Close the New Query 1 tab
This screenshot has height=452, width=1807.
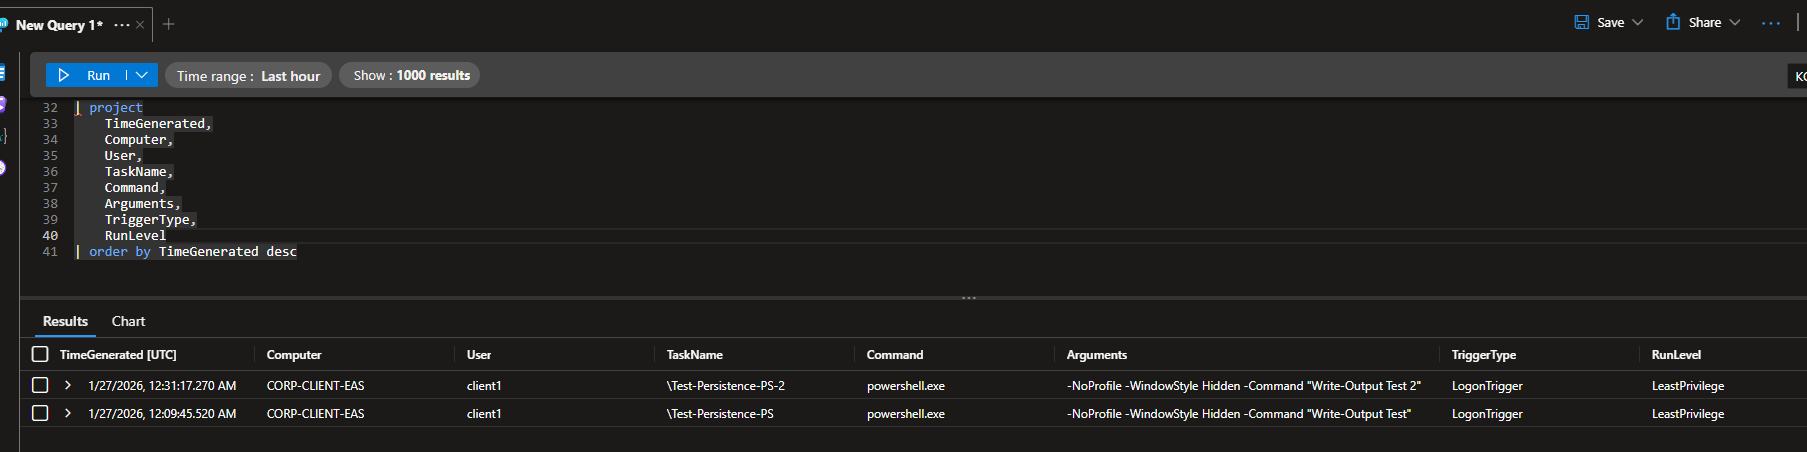tap(140, 25)
